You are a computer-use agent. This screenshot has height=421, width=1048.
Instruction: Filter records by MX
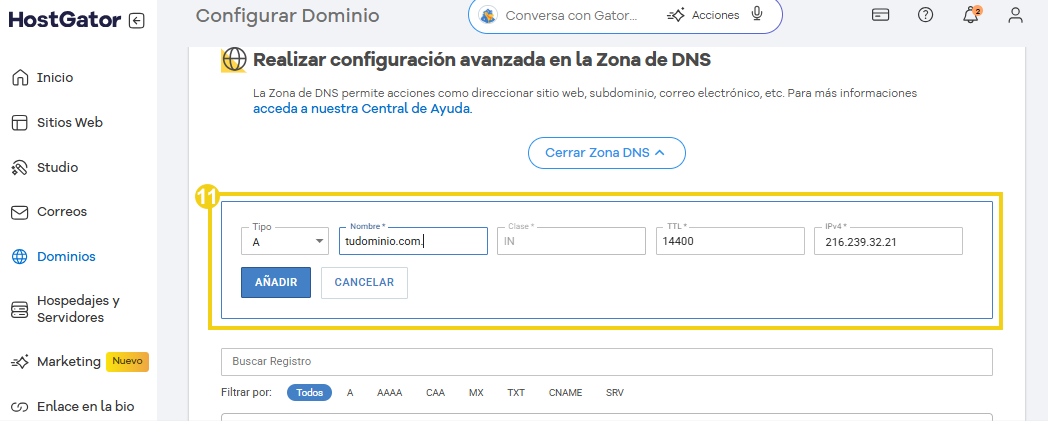tap(476, 393)
